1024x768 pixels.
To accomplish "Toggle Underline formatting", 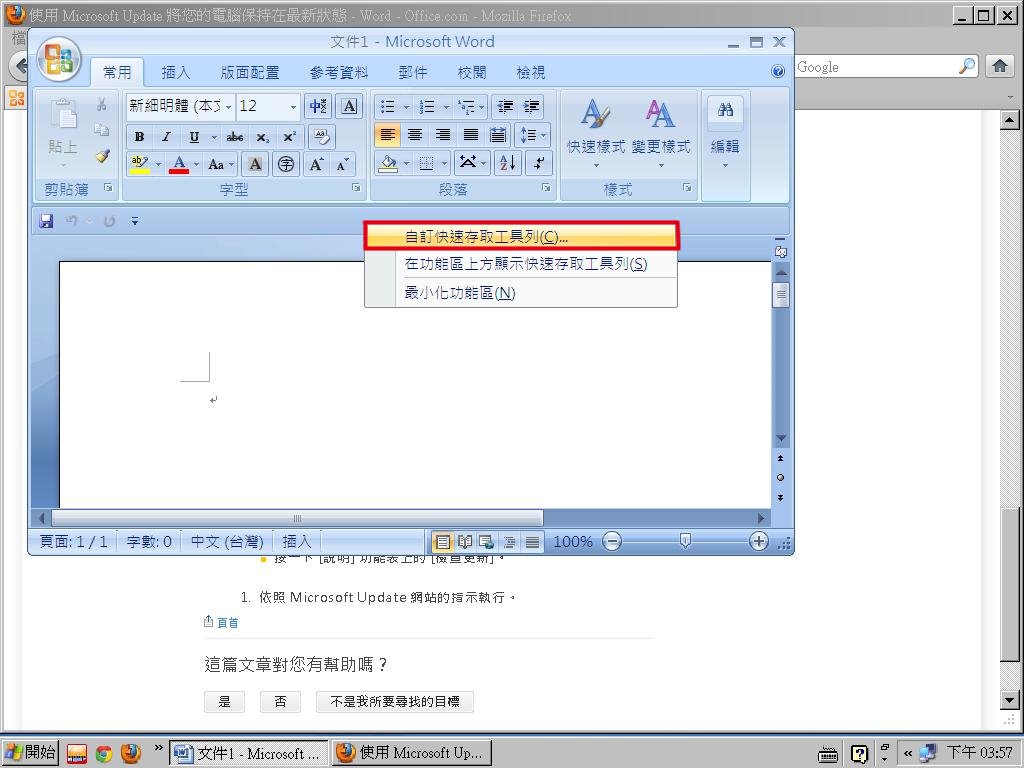I will (194, 137).
